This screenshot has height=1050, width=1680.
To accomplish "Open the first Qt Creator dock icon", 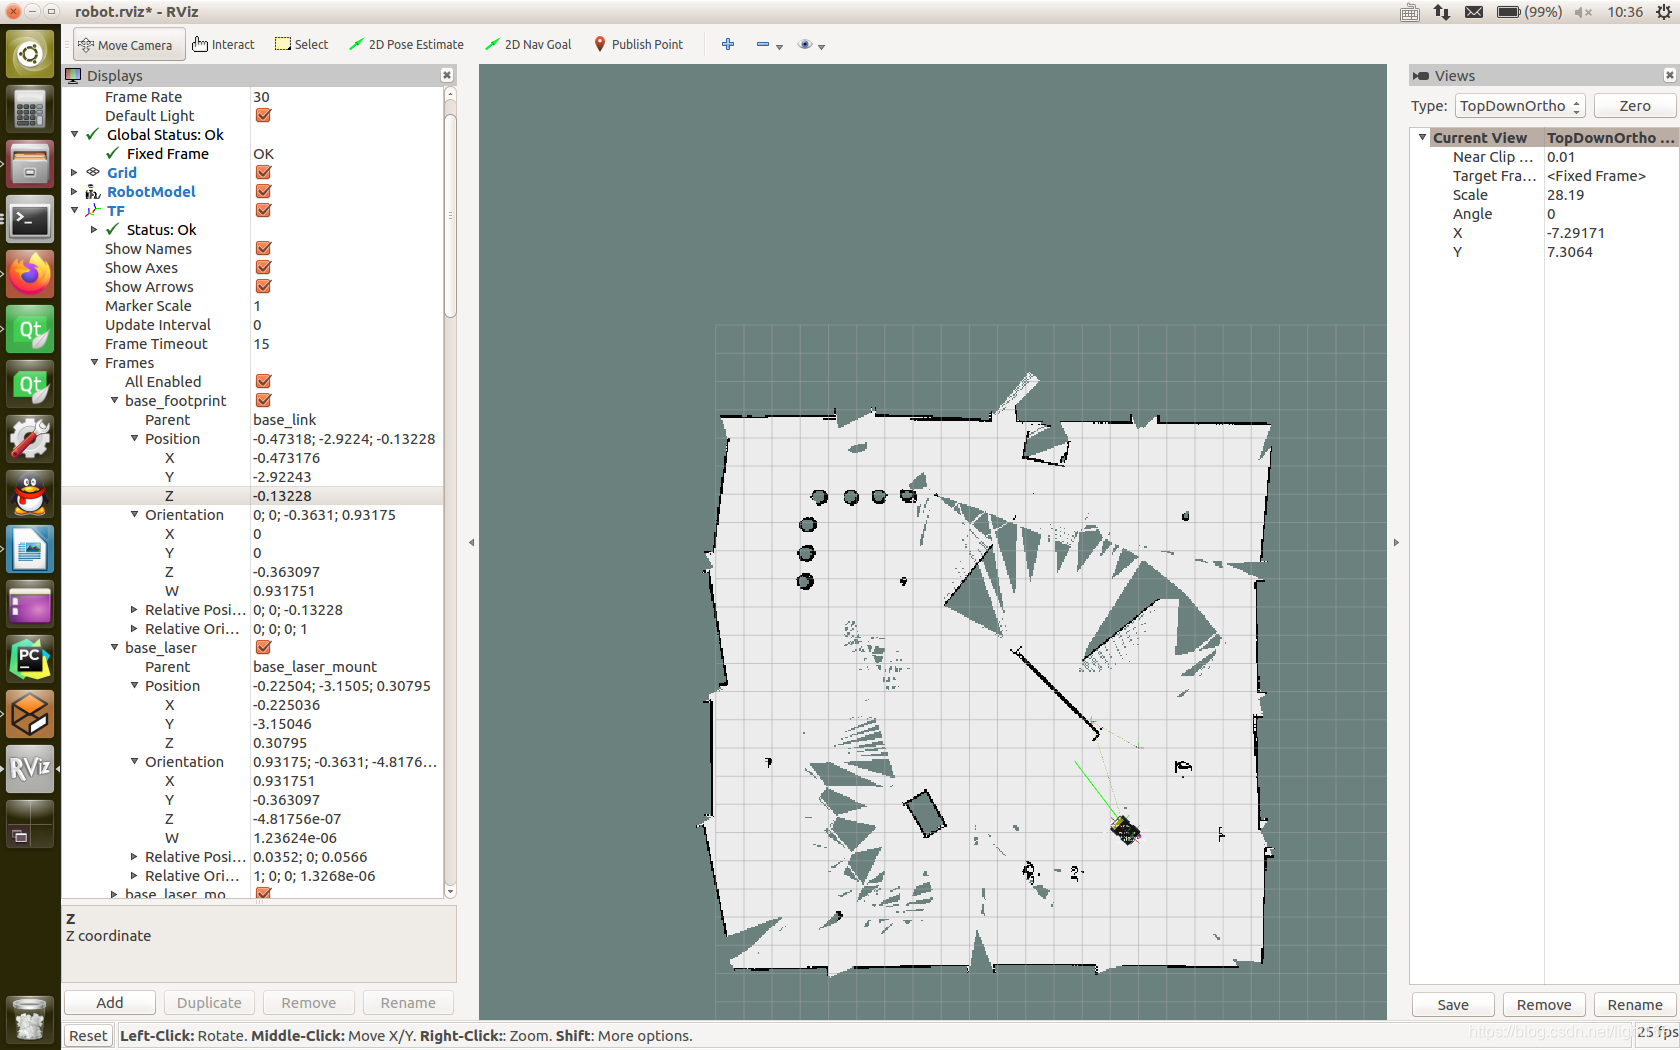I will pos(30,329).
